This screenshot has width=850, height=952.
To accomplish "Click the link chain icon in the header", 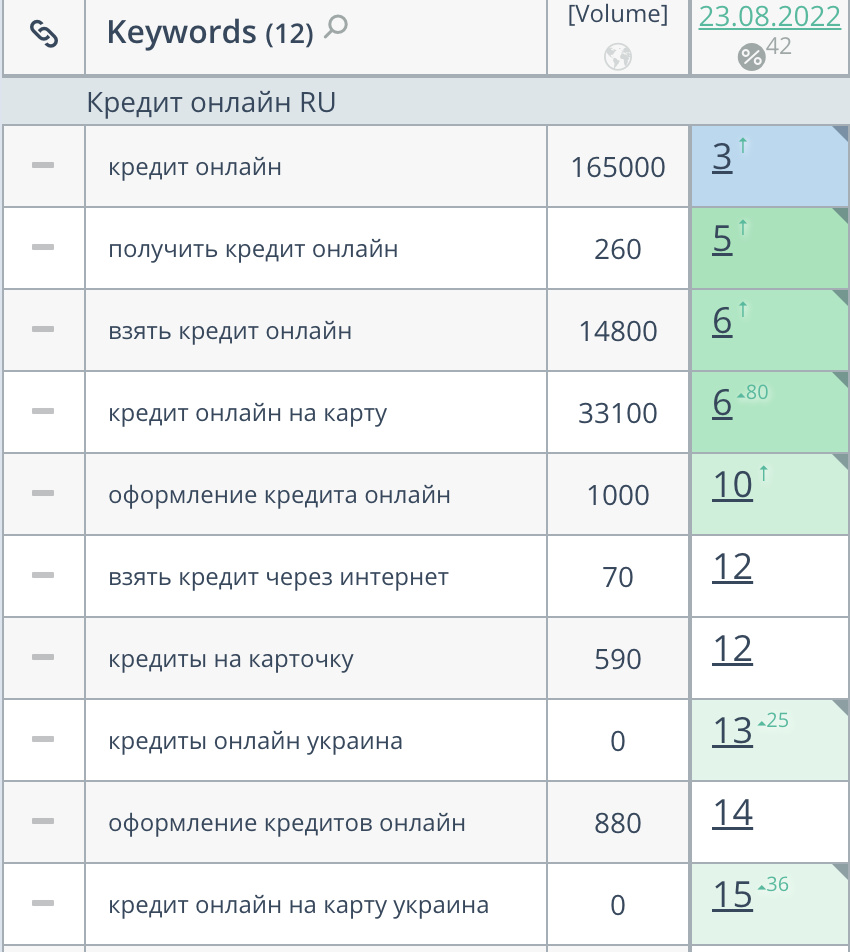I will (x=44, y=35).
